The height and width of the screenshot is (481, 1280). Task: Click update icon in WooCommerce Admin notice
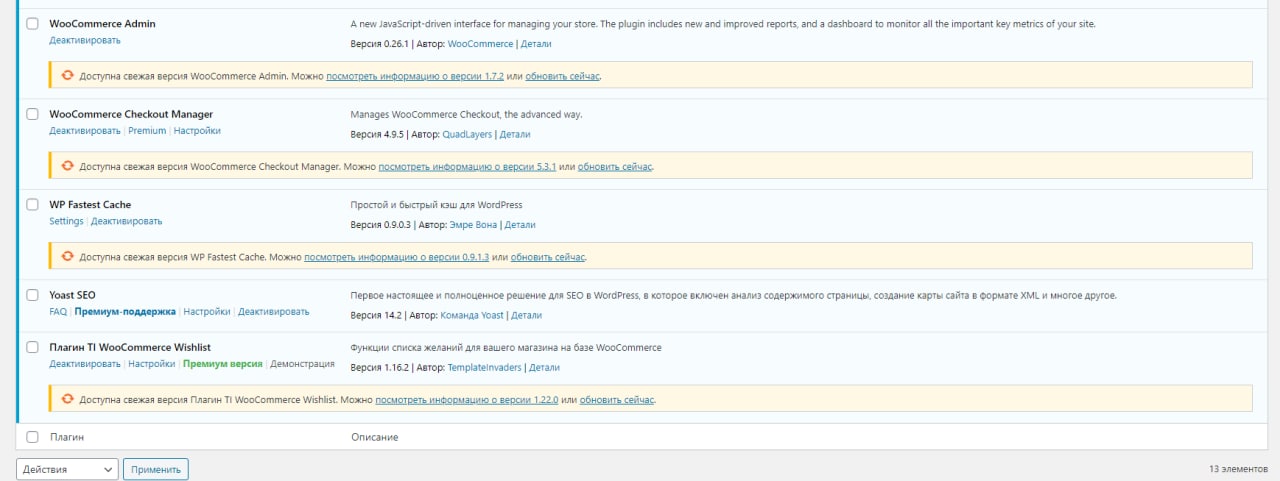click(x=67, y=76)
